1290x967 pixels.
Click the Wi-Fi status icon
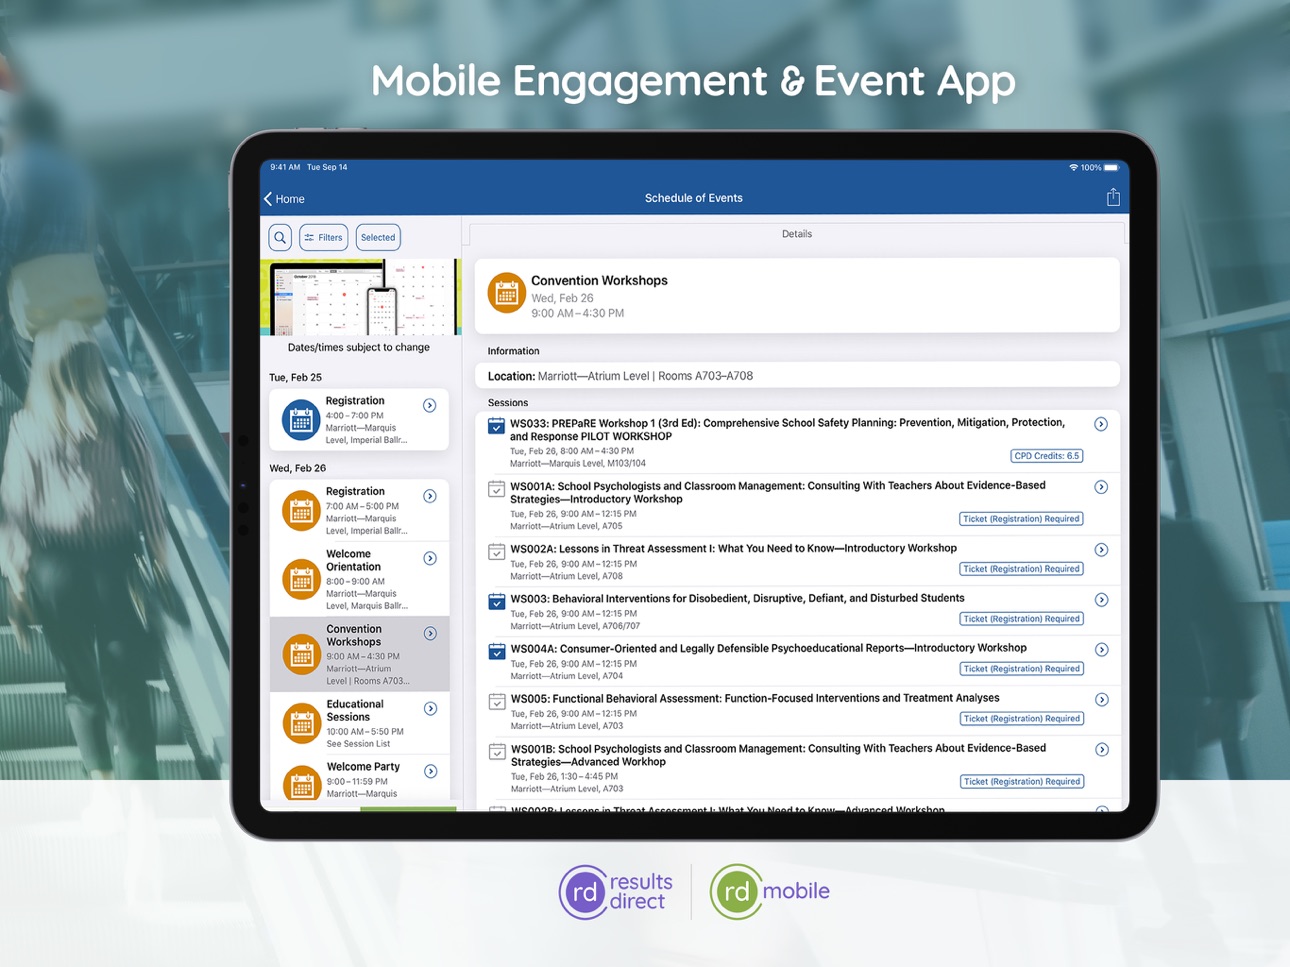pyautogui.click(x=1073, y=168)
